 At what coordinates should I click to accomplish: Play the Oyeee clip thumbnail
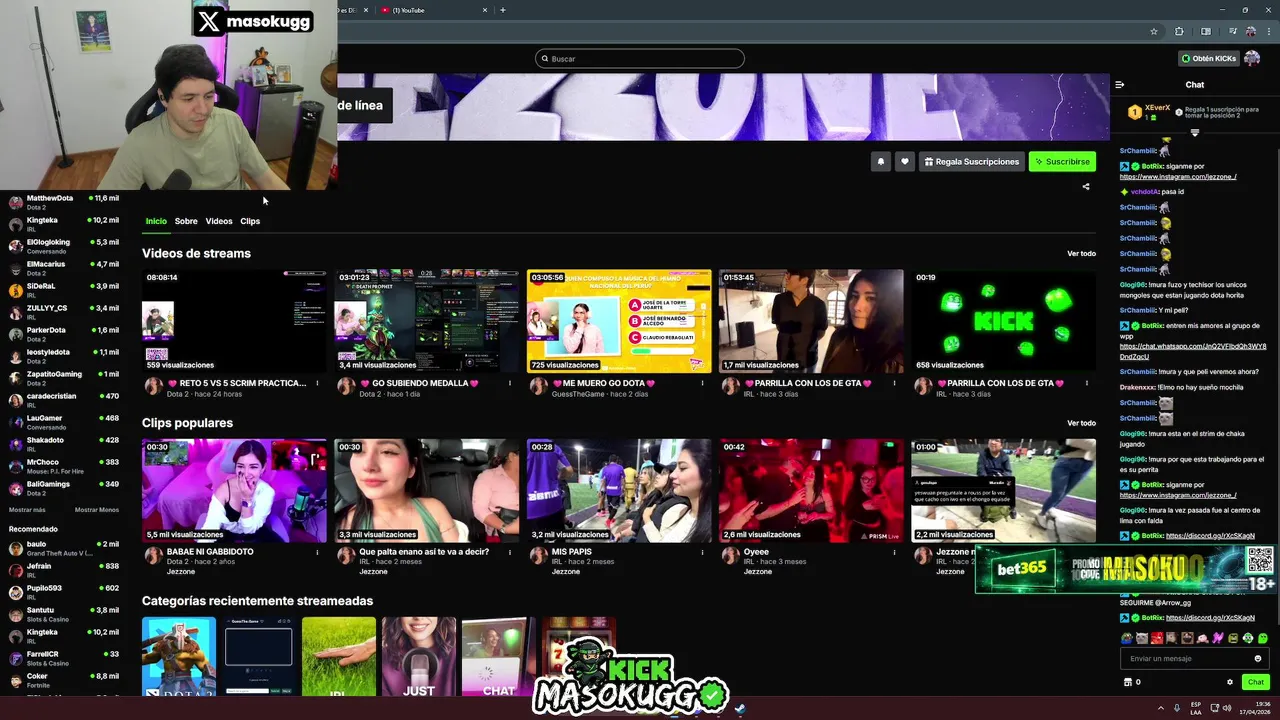pos(811,491)
